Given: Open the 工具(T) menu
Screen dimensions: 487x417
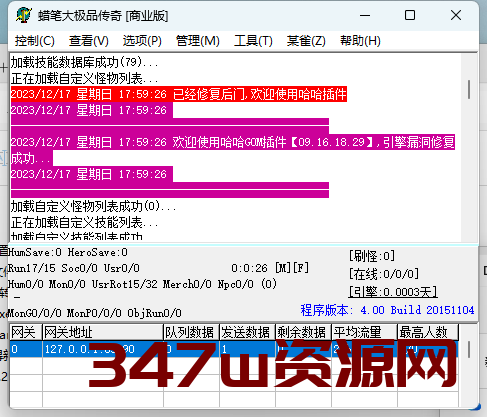Looking at the screenshot, I should click(253, 41).
